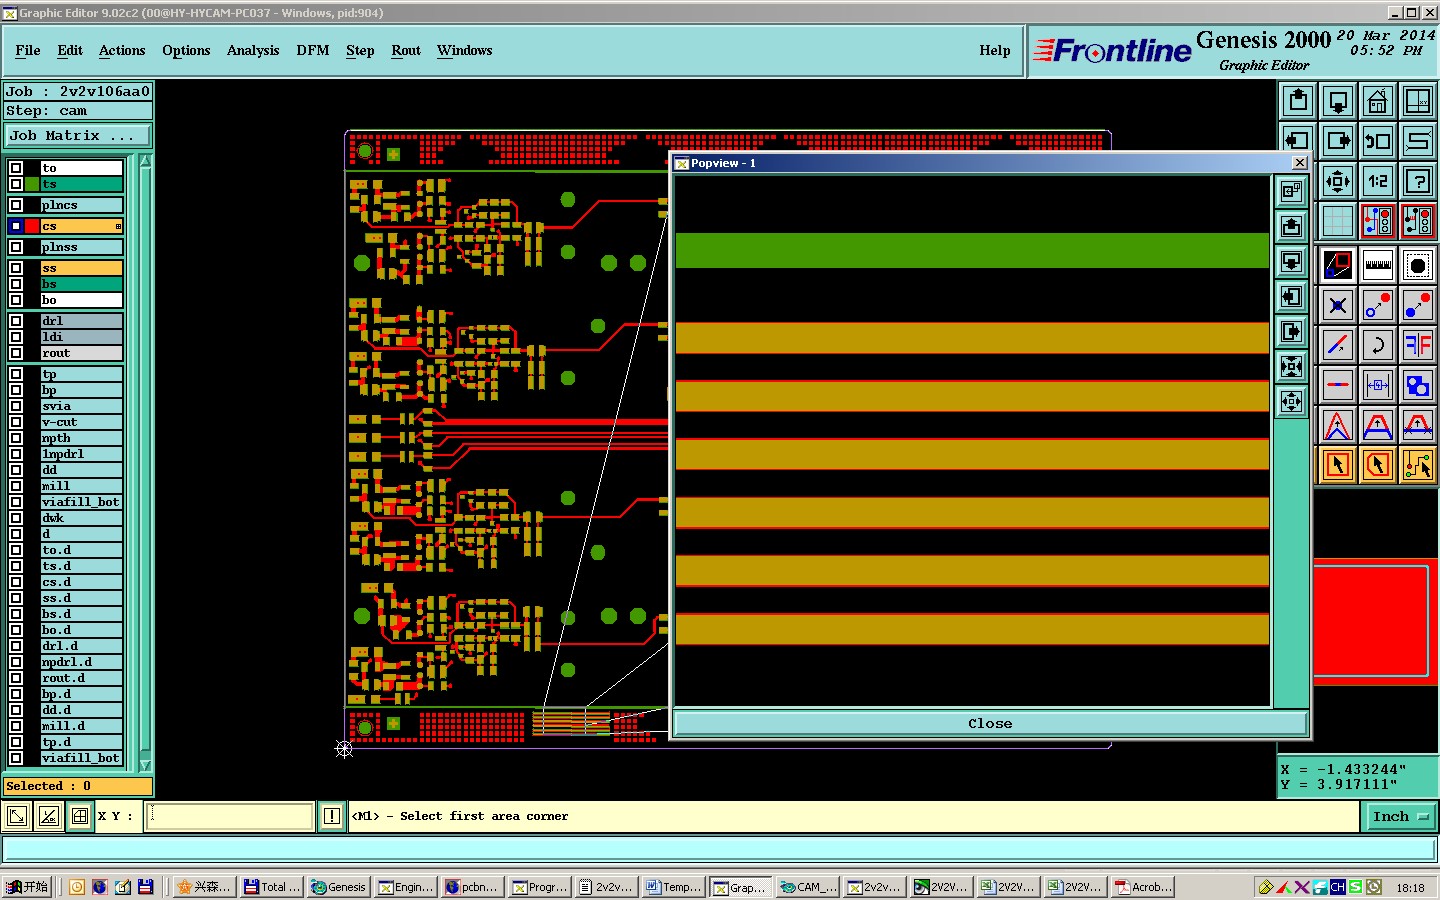Click the red color swatch for layer cs
This screenshot has height=900, width=1440.
coord(32,226)
